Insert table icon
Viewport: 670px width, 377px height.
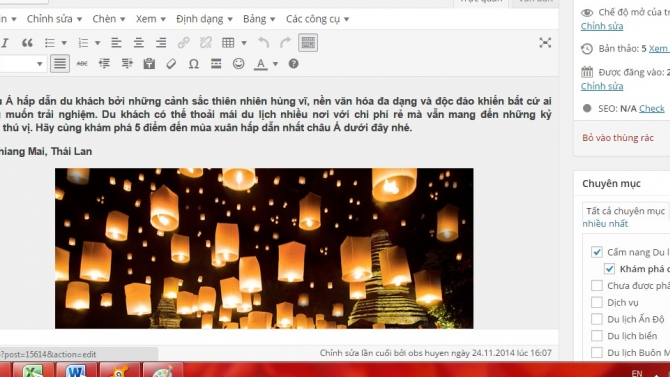point(228,43)
